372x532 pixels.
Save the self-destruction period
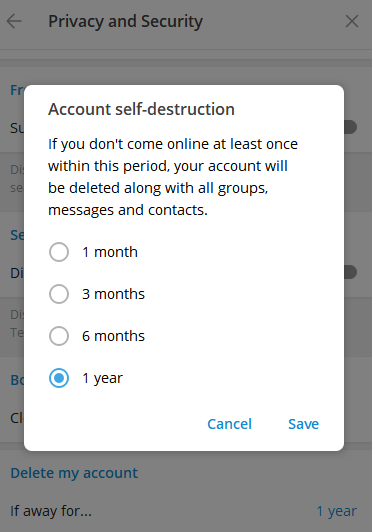pyautogui.click(x=303, y=424)
